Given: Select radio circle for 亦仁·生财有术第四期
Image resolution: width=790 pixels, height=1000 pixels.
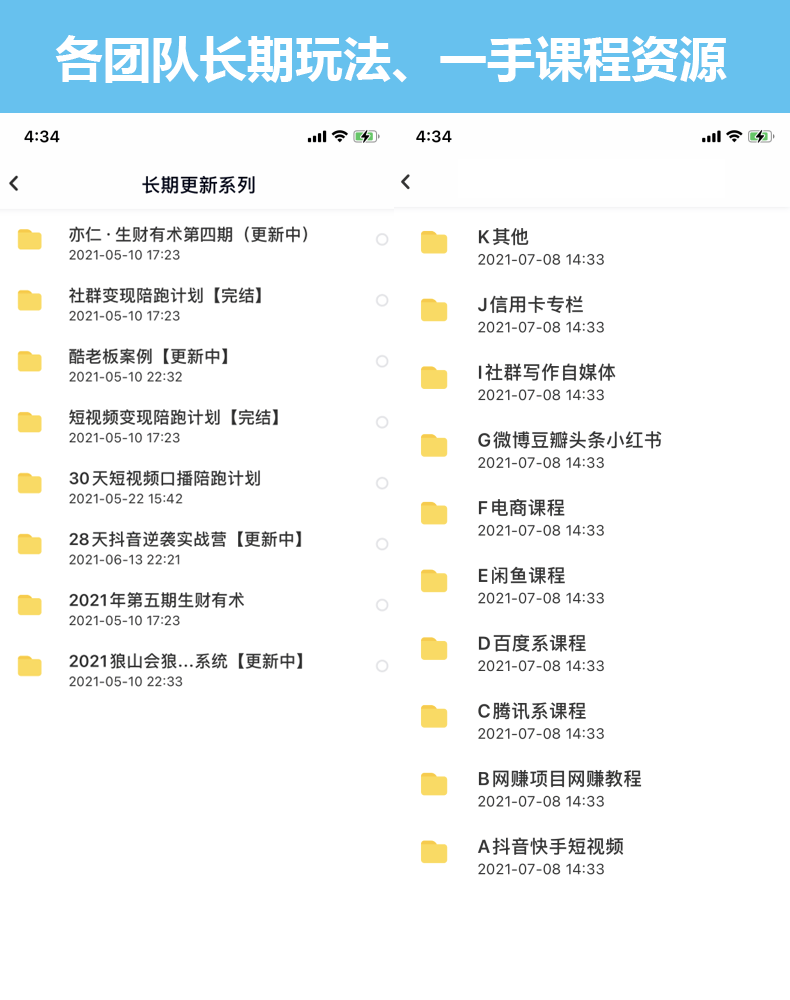Looking at the screenshot, I should coord(382,239).
